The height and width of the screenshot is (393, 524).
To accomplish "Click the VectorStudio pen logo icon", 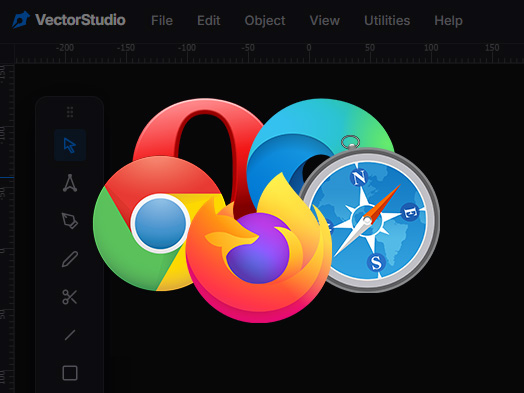I will [21, 20].
